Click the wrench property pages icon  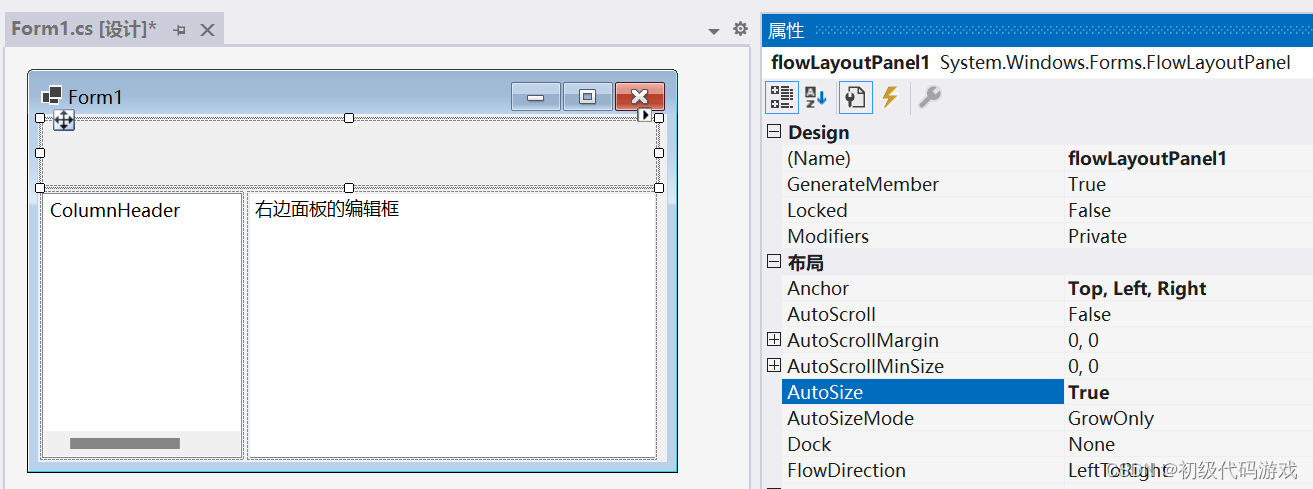tap(929, 97)
